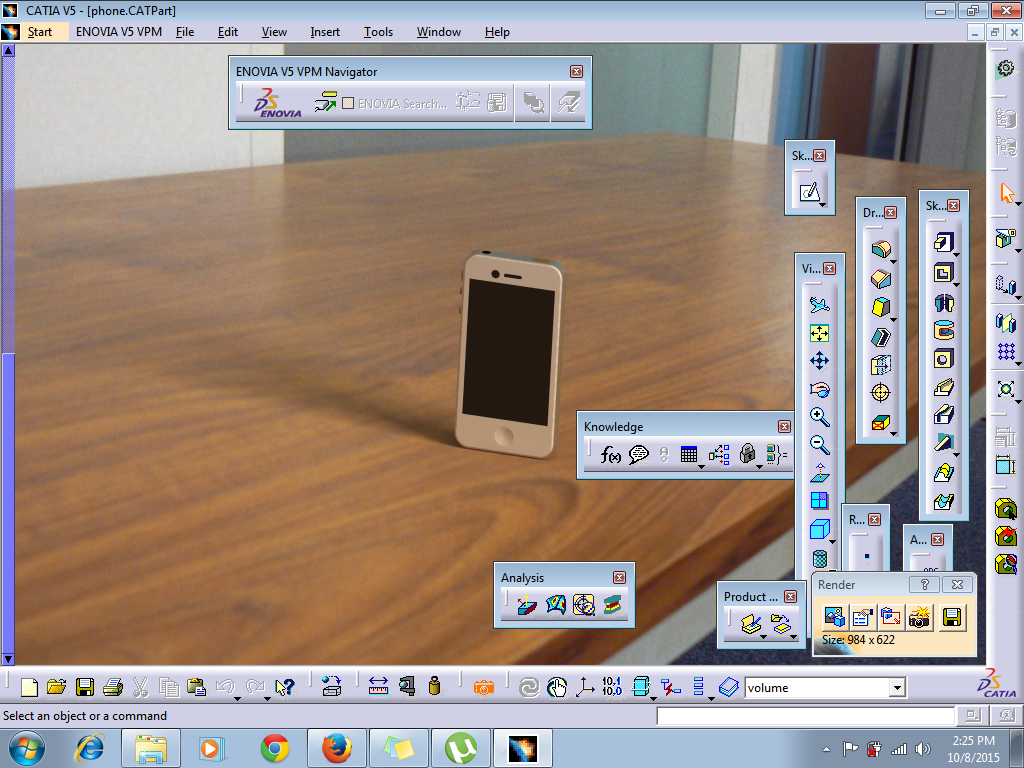Image resolution: width=1024 pixels, height=768 pixels.
Task: Open Comment & URLs speech-bubble tool
Action: tap(639, 455)
